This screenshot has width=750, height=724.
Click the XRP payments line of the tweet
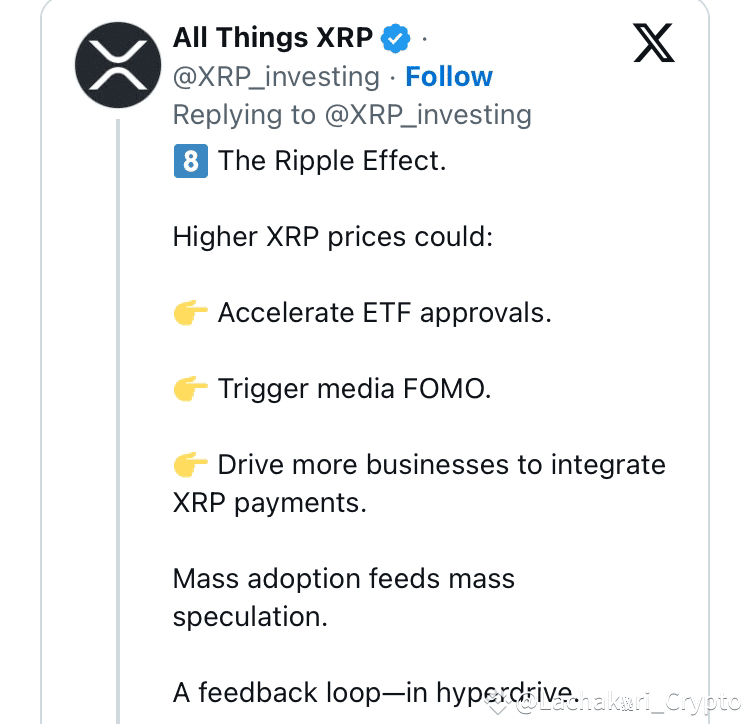pos(269,504)
